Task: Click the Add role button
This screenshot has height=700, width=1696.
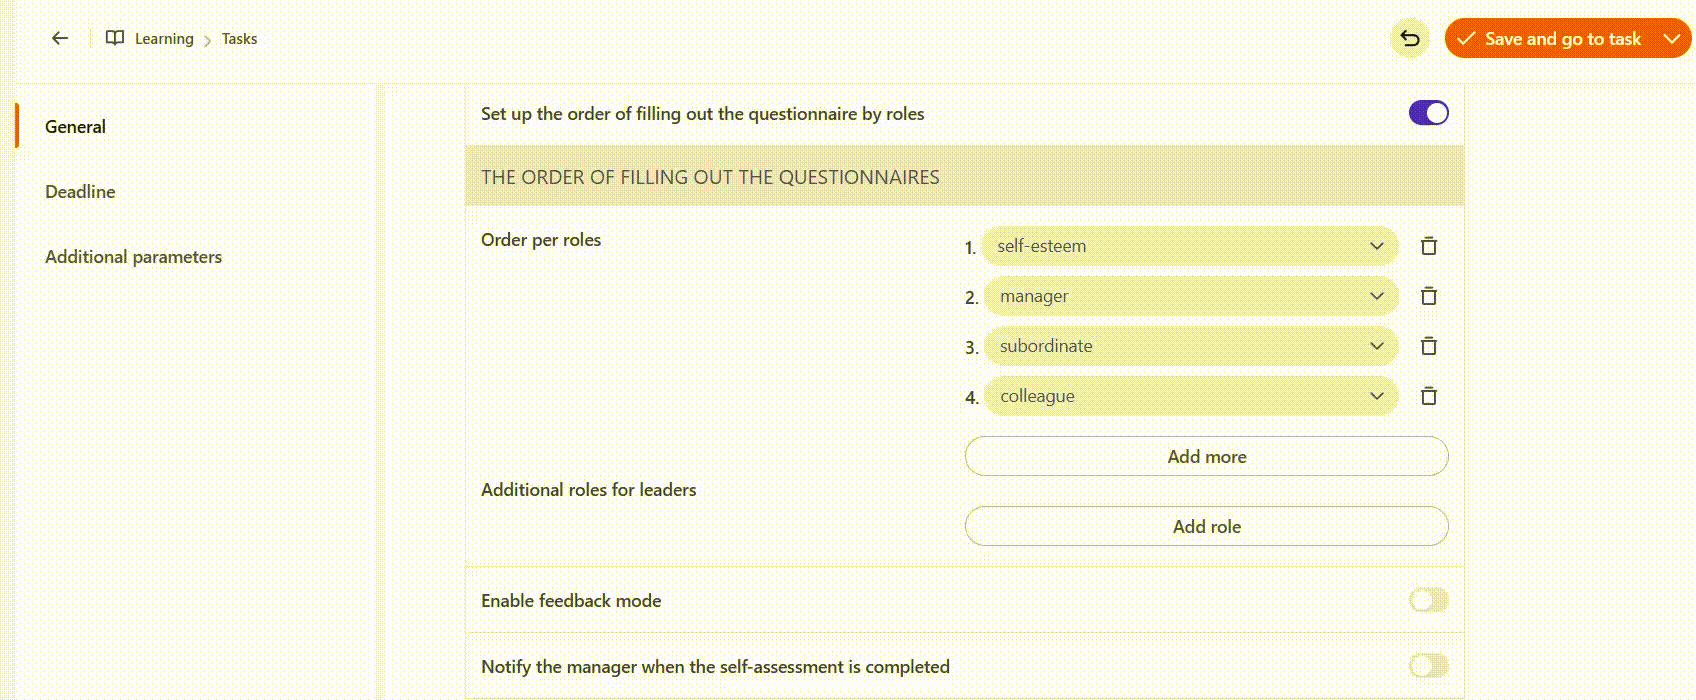Action: (1206, 526)
